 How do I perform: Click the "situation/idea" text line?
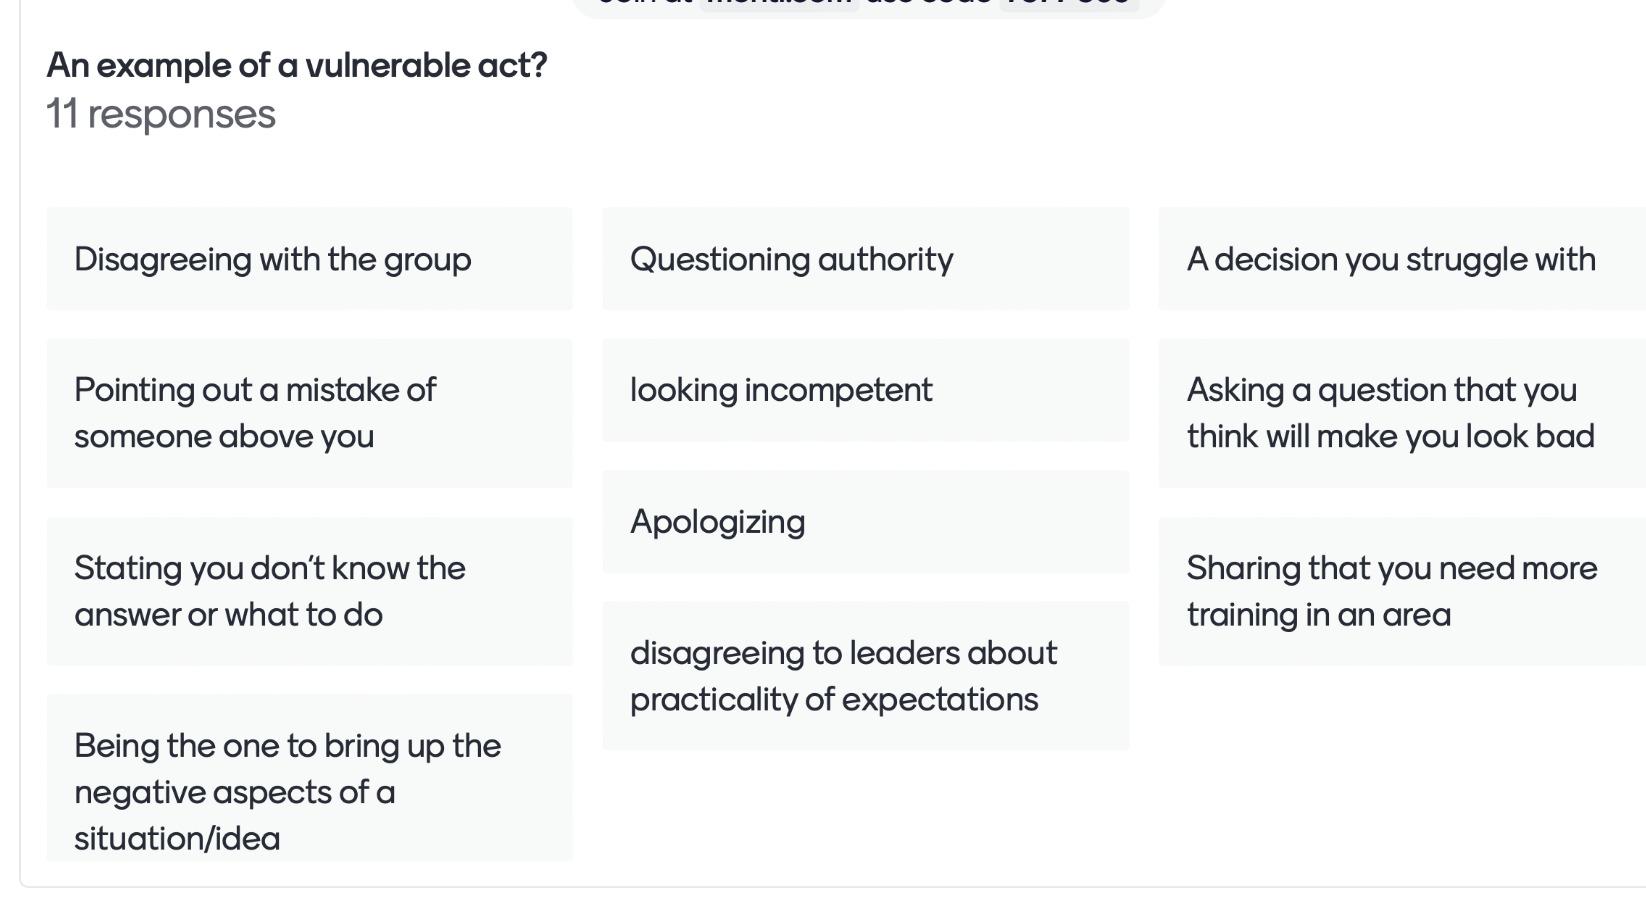coord(177,839)
